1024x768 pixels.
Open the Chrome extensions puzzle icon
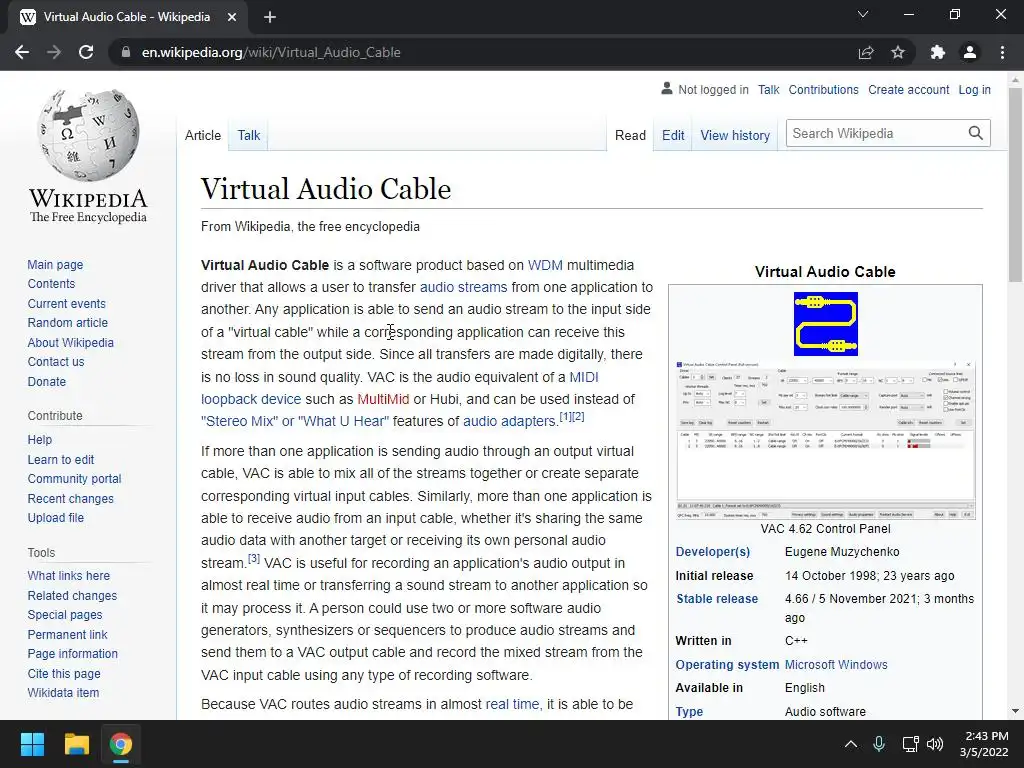tap(938, 52)
